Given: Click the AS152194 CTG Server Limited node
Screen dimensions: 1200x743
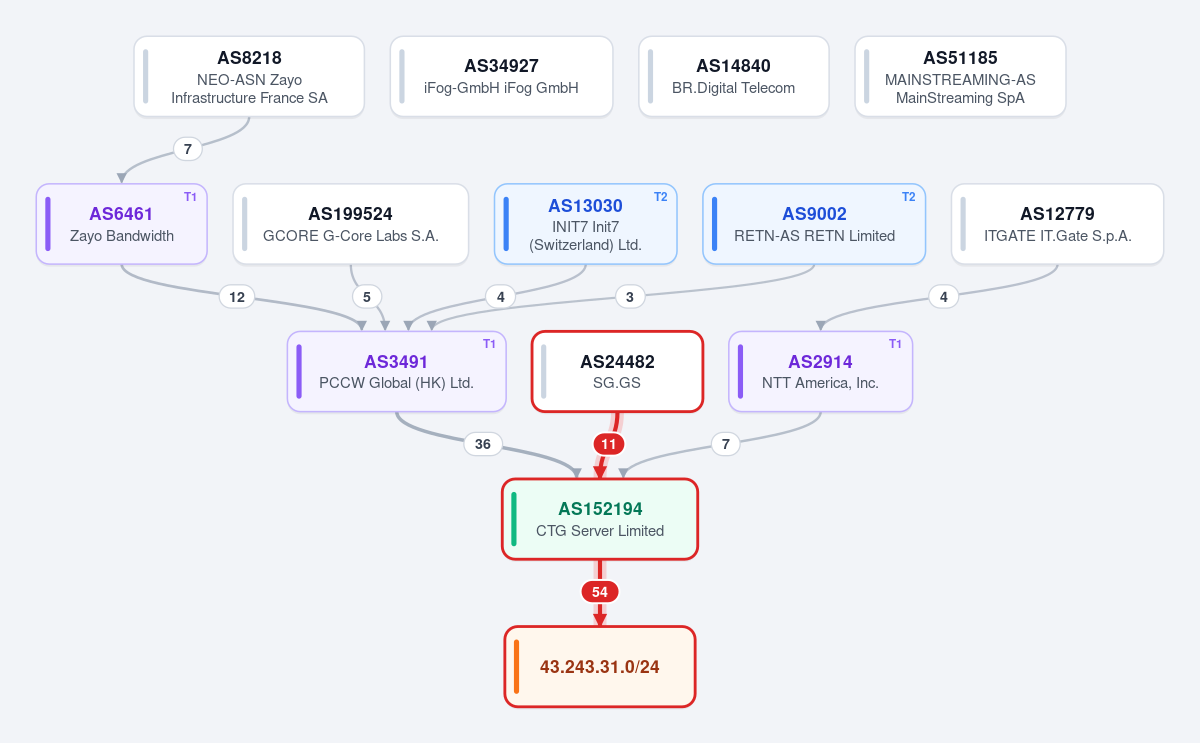Looking at the screenshot, I should tap(600, 519).
